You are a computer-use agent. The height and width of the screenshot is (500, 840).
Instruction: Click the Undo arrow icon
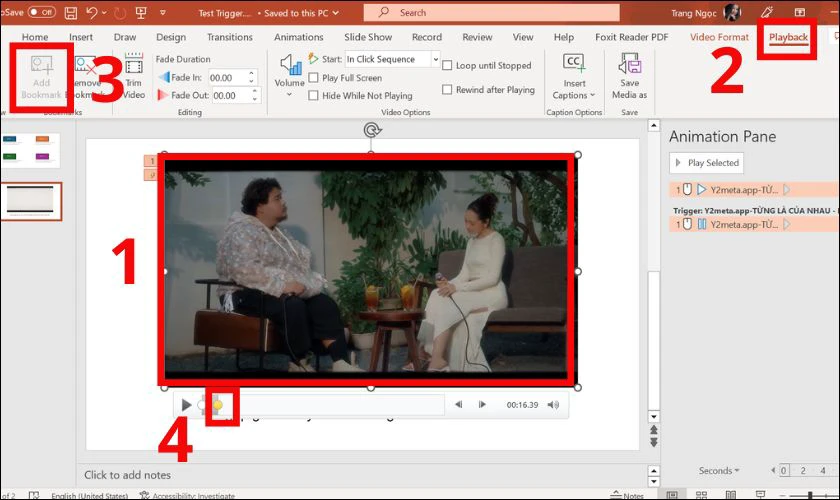tap(92, 12)
